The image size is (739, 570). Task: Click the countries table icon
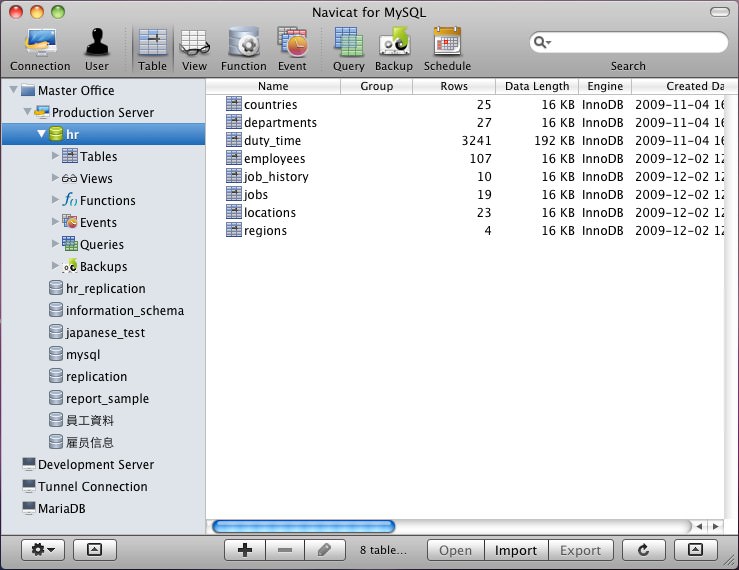coord(234,104)
